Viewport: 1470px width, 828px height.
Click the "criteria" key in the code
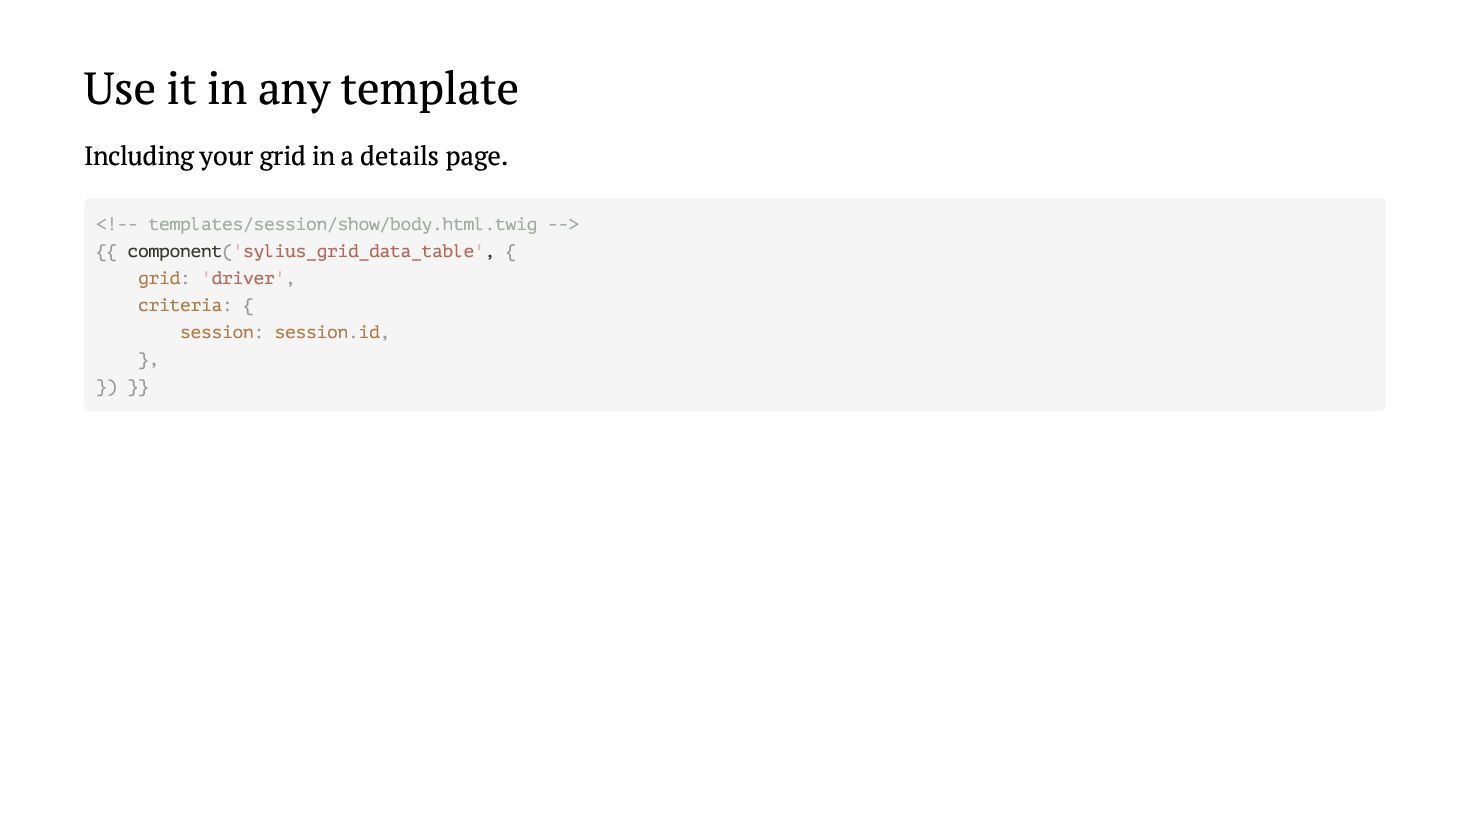tap(180, 306)
